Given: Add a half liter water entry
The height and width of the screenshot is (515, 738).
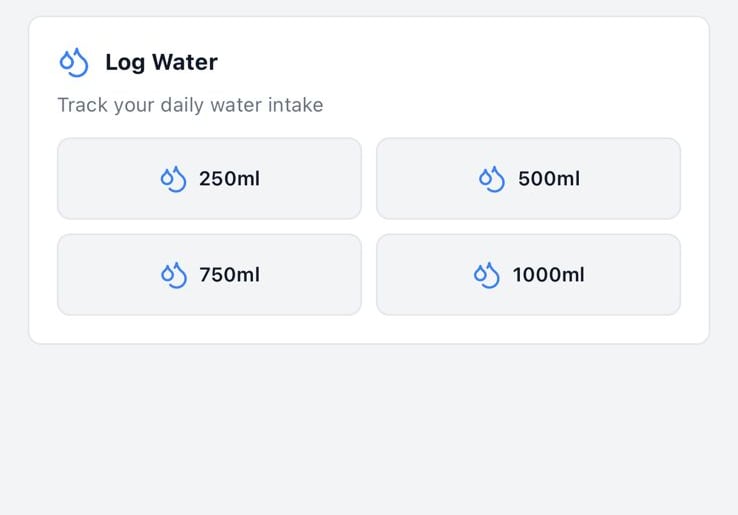Looking at the screenshot, I should (x=528, y=179).
